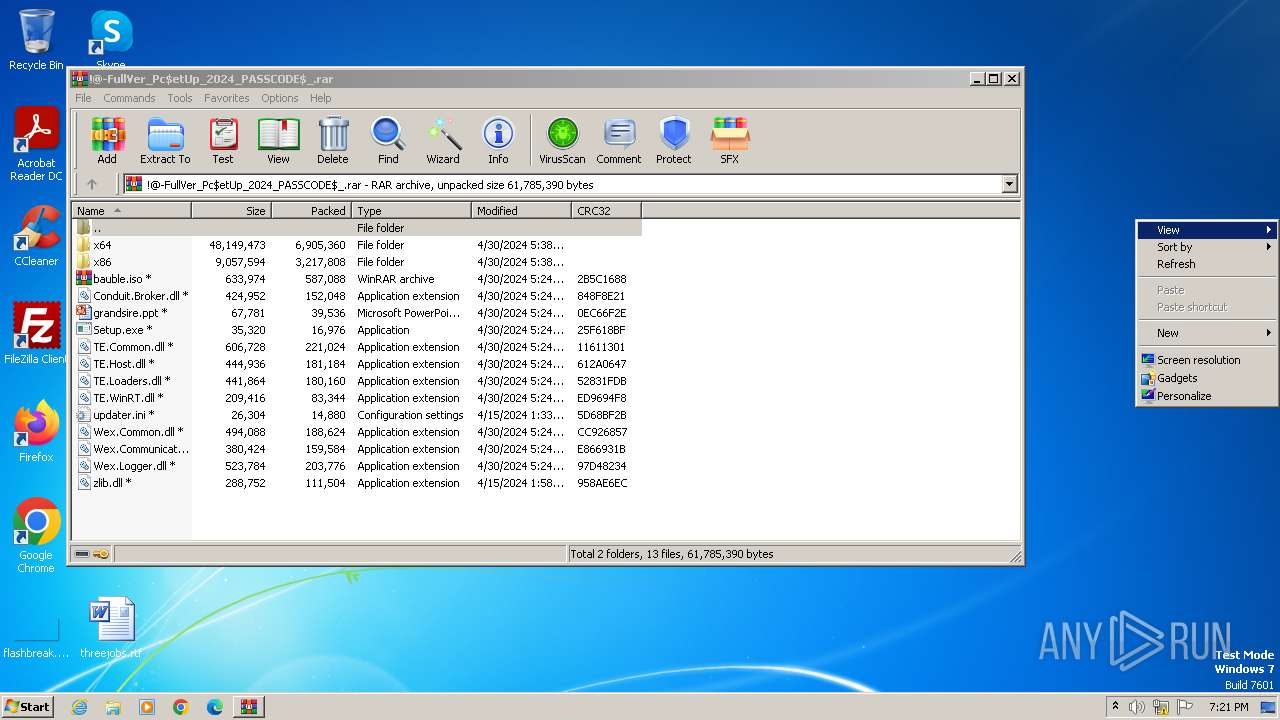The width and height of the screenshot is (1280, 720).
Task: Choose Screen resolution in context menu
Action: click(x=1207, y=360)
